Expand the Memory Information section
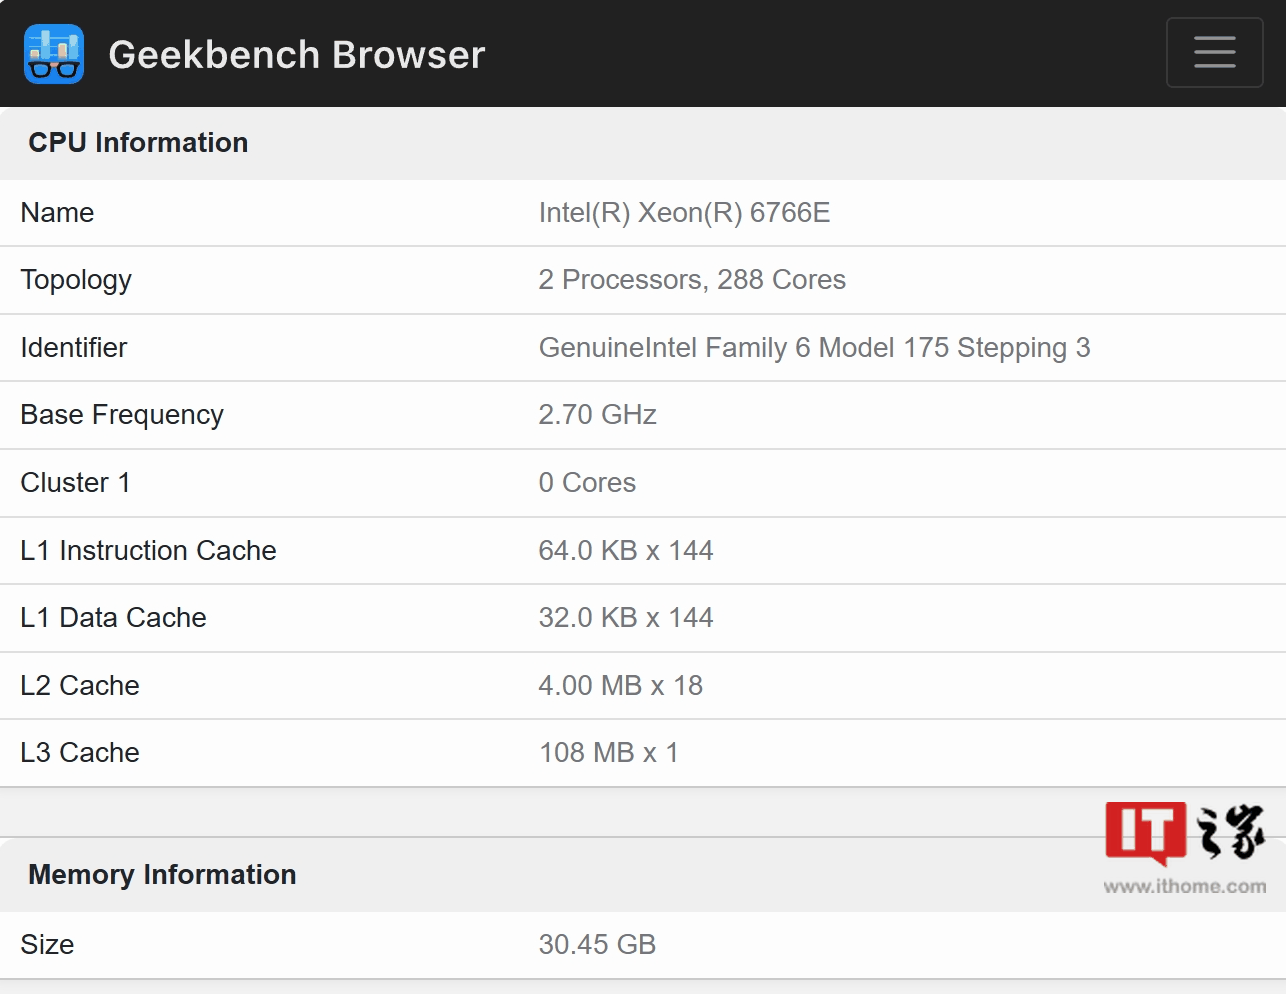This screenshot has width=1286, height=994. [161, 875]
